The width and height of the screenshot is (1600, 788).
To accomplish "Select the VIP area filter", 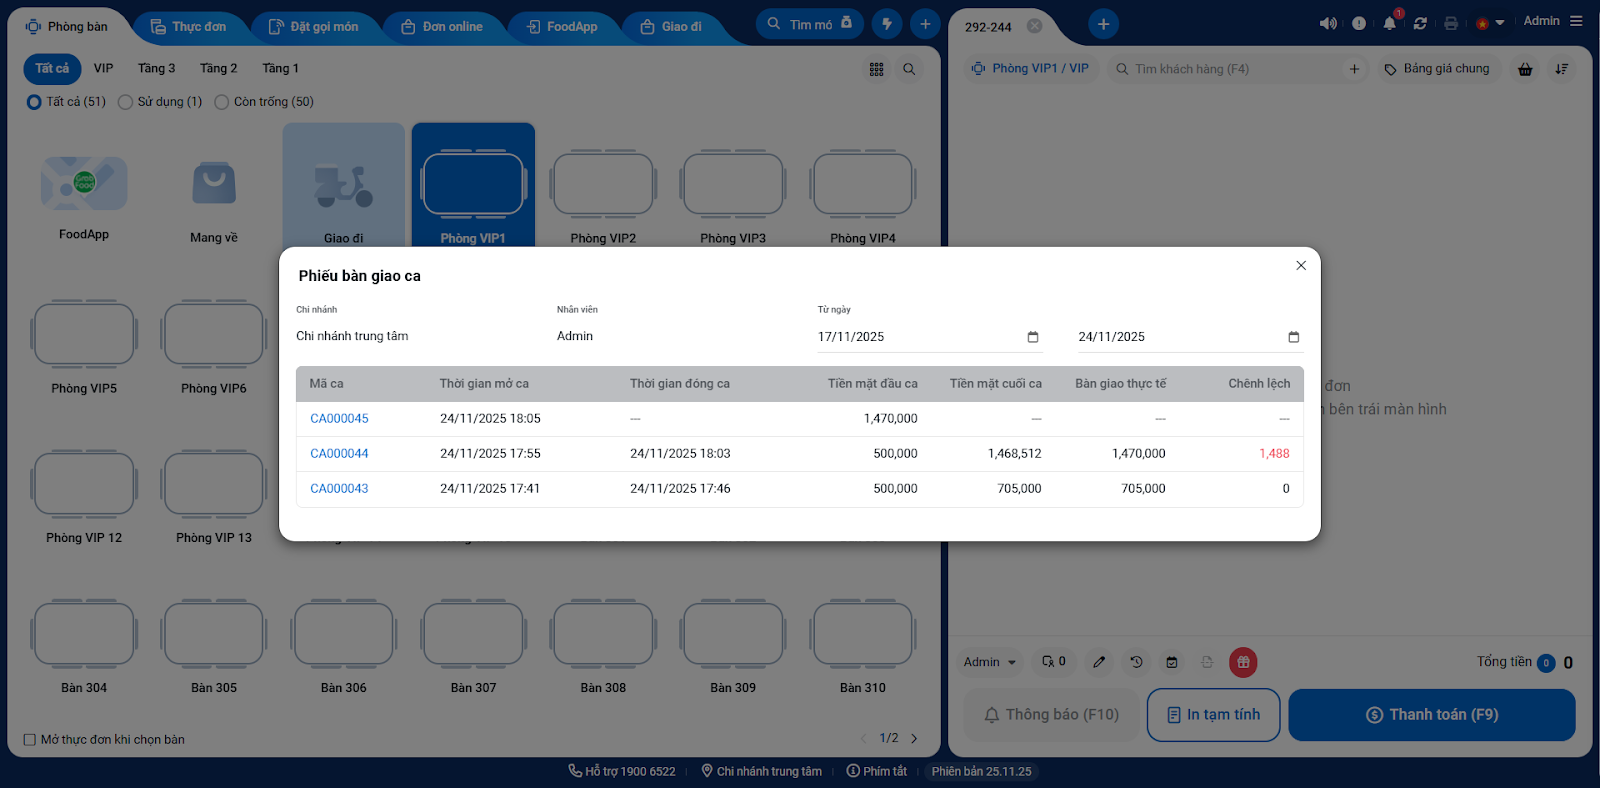I will 104,69.
